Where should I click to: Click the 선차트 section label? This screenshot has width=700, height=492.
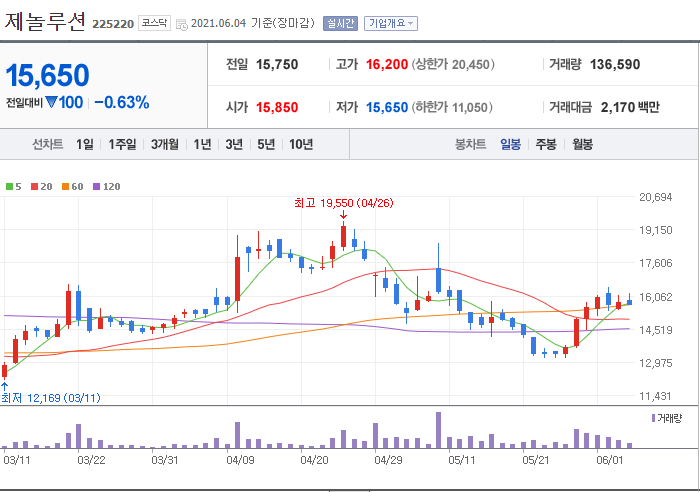48,144
